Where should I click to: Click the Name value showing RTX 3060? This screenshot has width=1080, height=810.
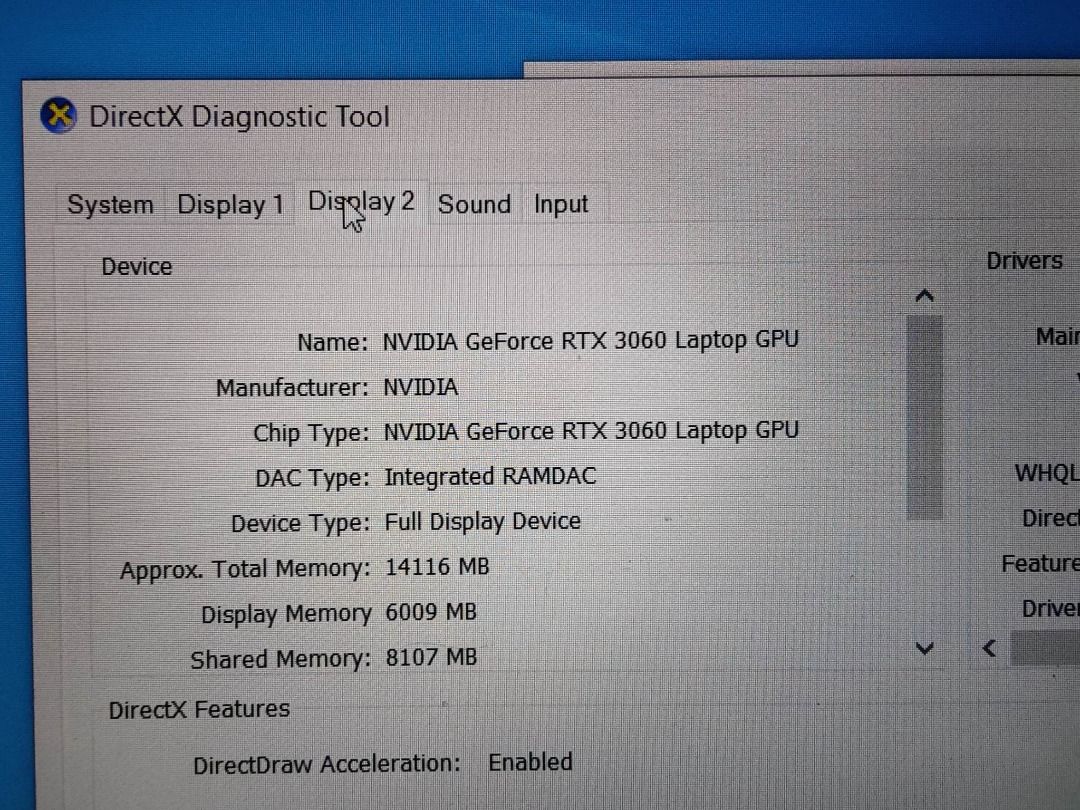click(x=591, y=340)
